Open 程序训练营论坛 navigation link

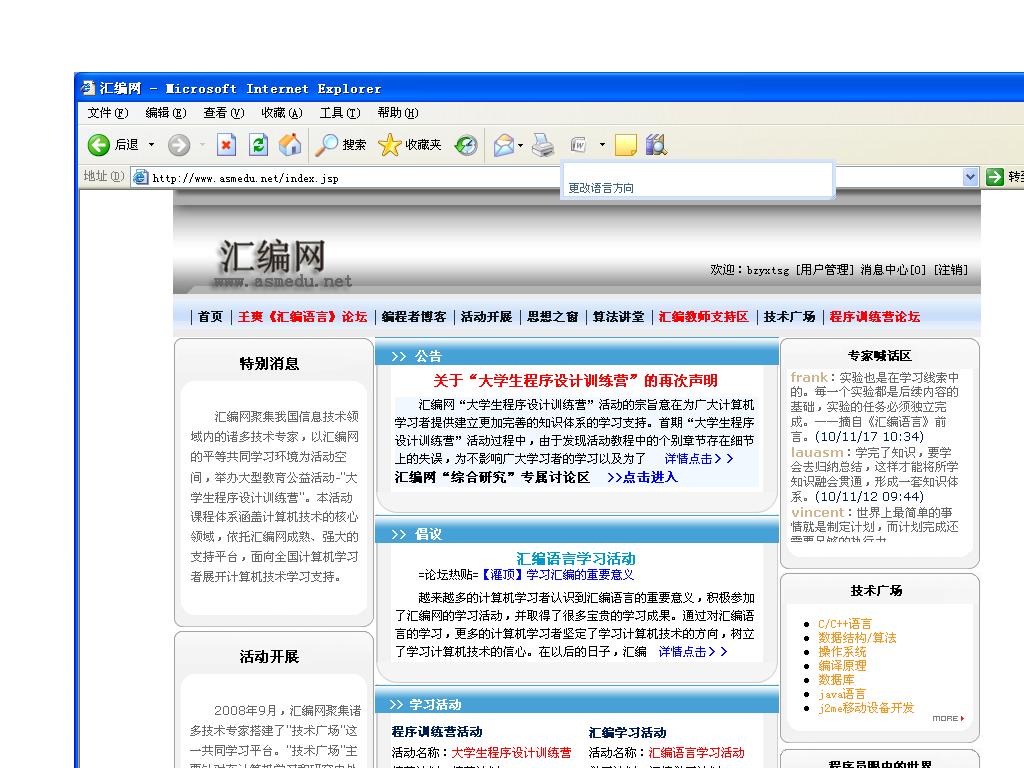click(x=874, y=317)
